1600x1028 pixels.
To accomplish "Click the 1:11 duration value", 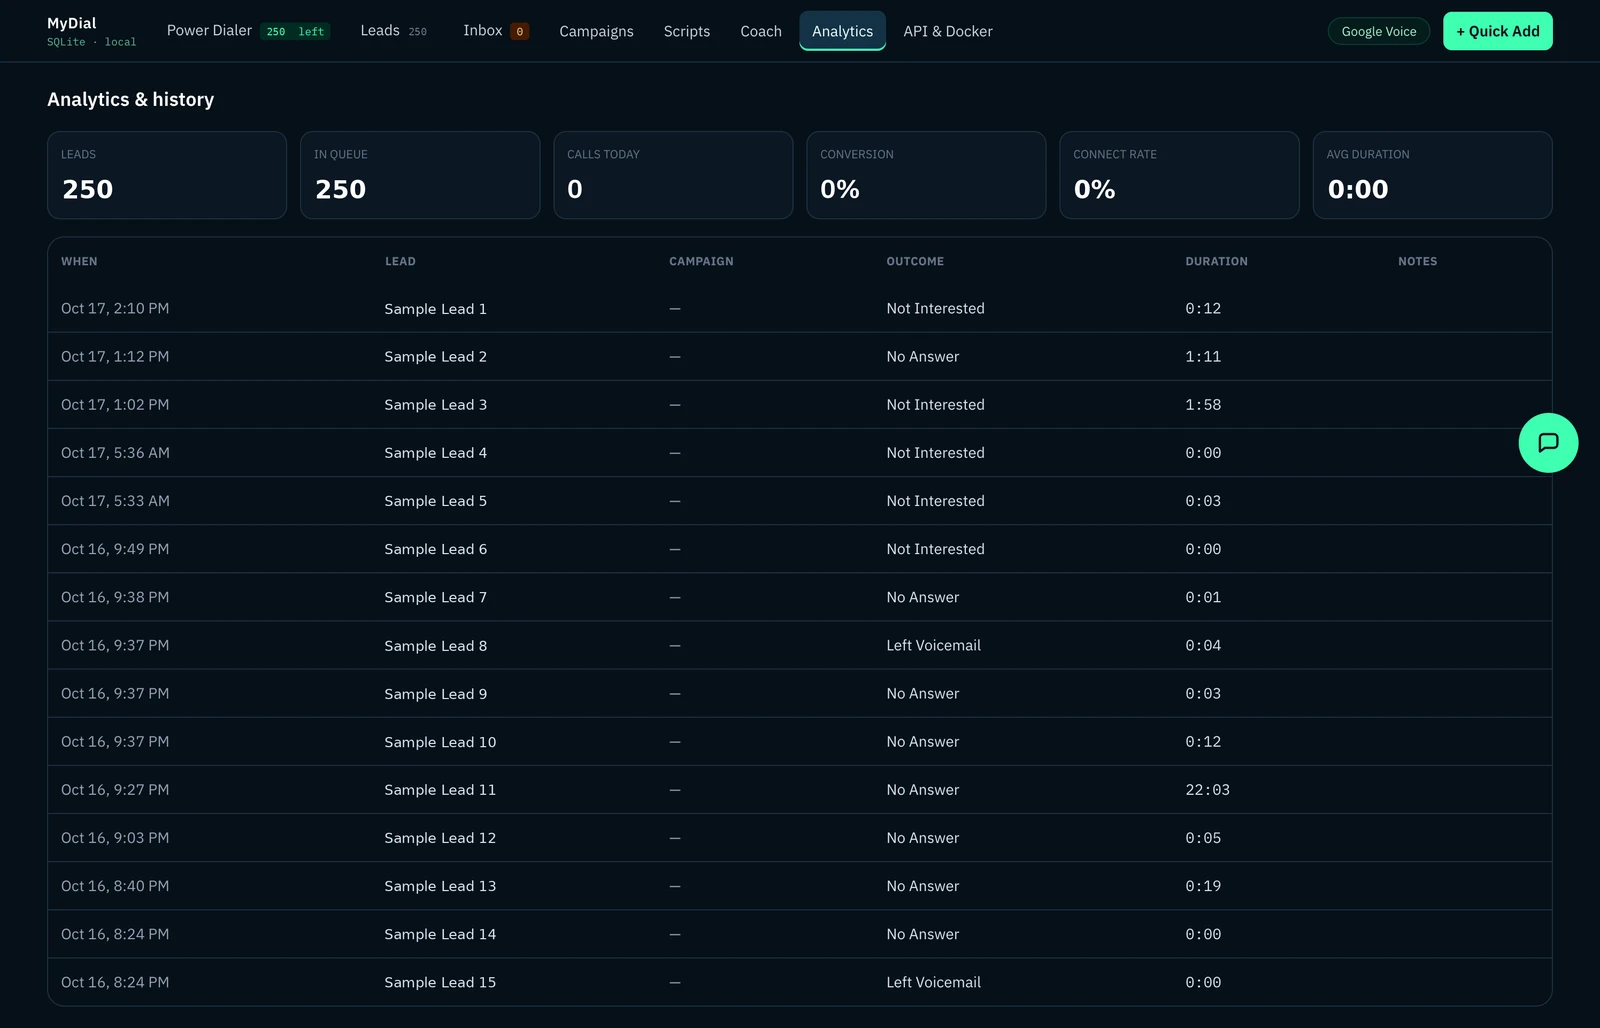I will pos(1203,357).
